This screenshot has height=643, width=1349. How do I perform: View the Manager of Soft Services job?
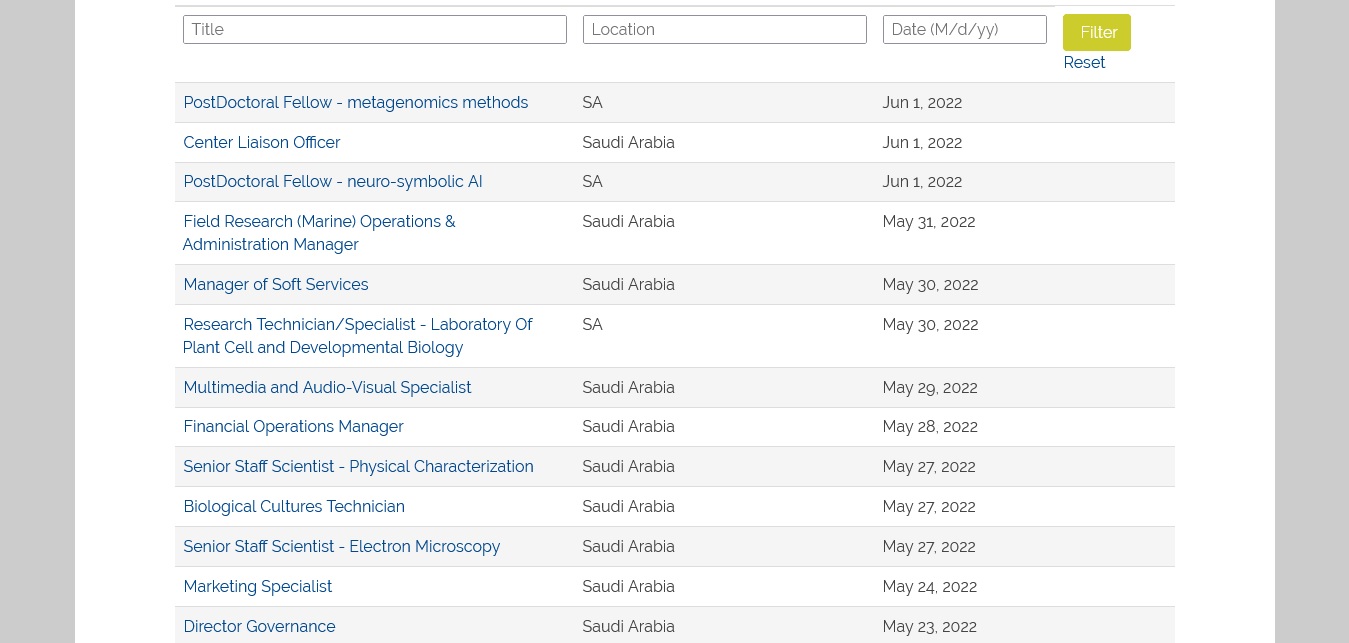click(x=275, y=285)
